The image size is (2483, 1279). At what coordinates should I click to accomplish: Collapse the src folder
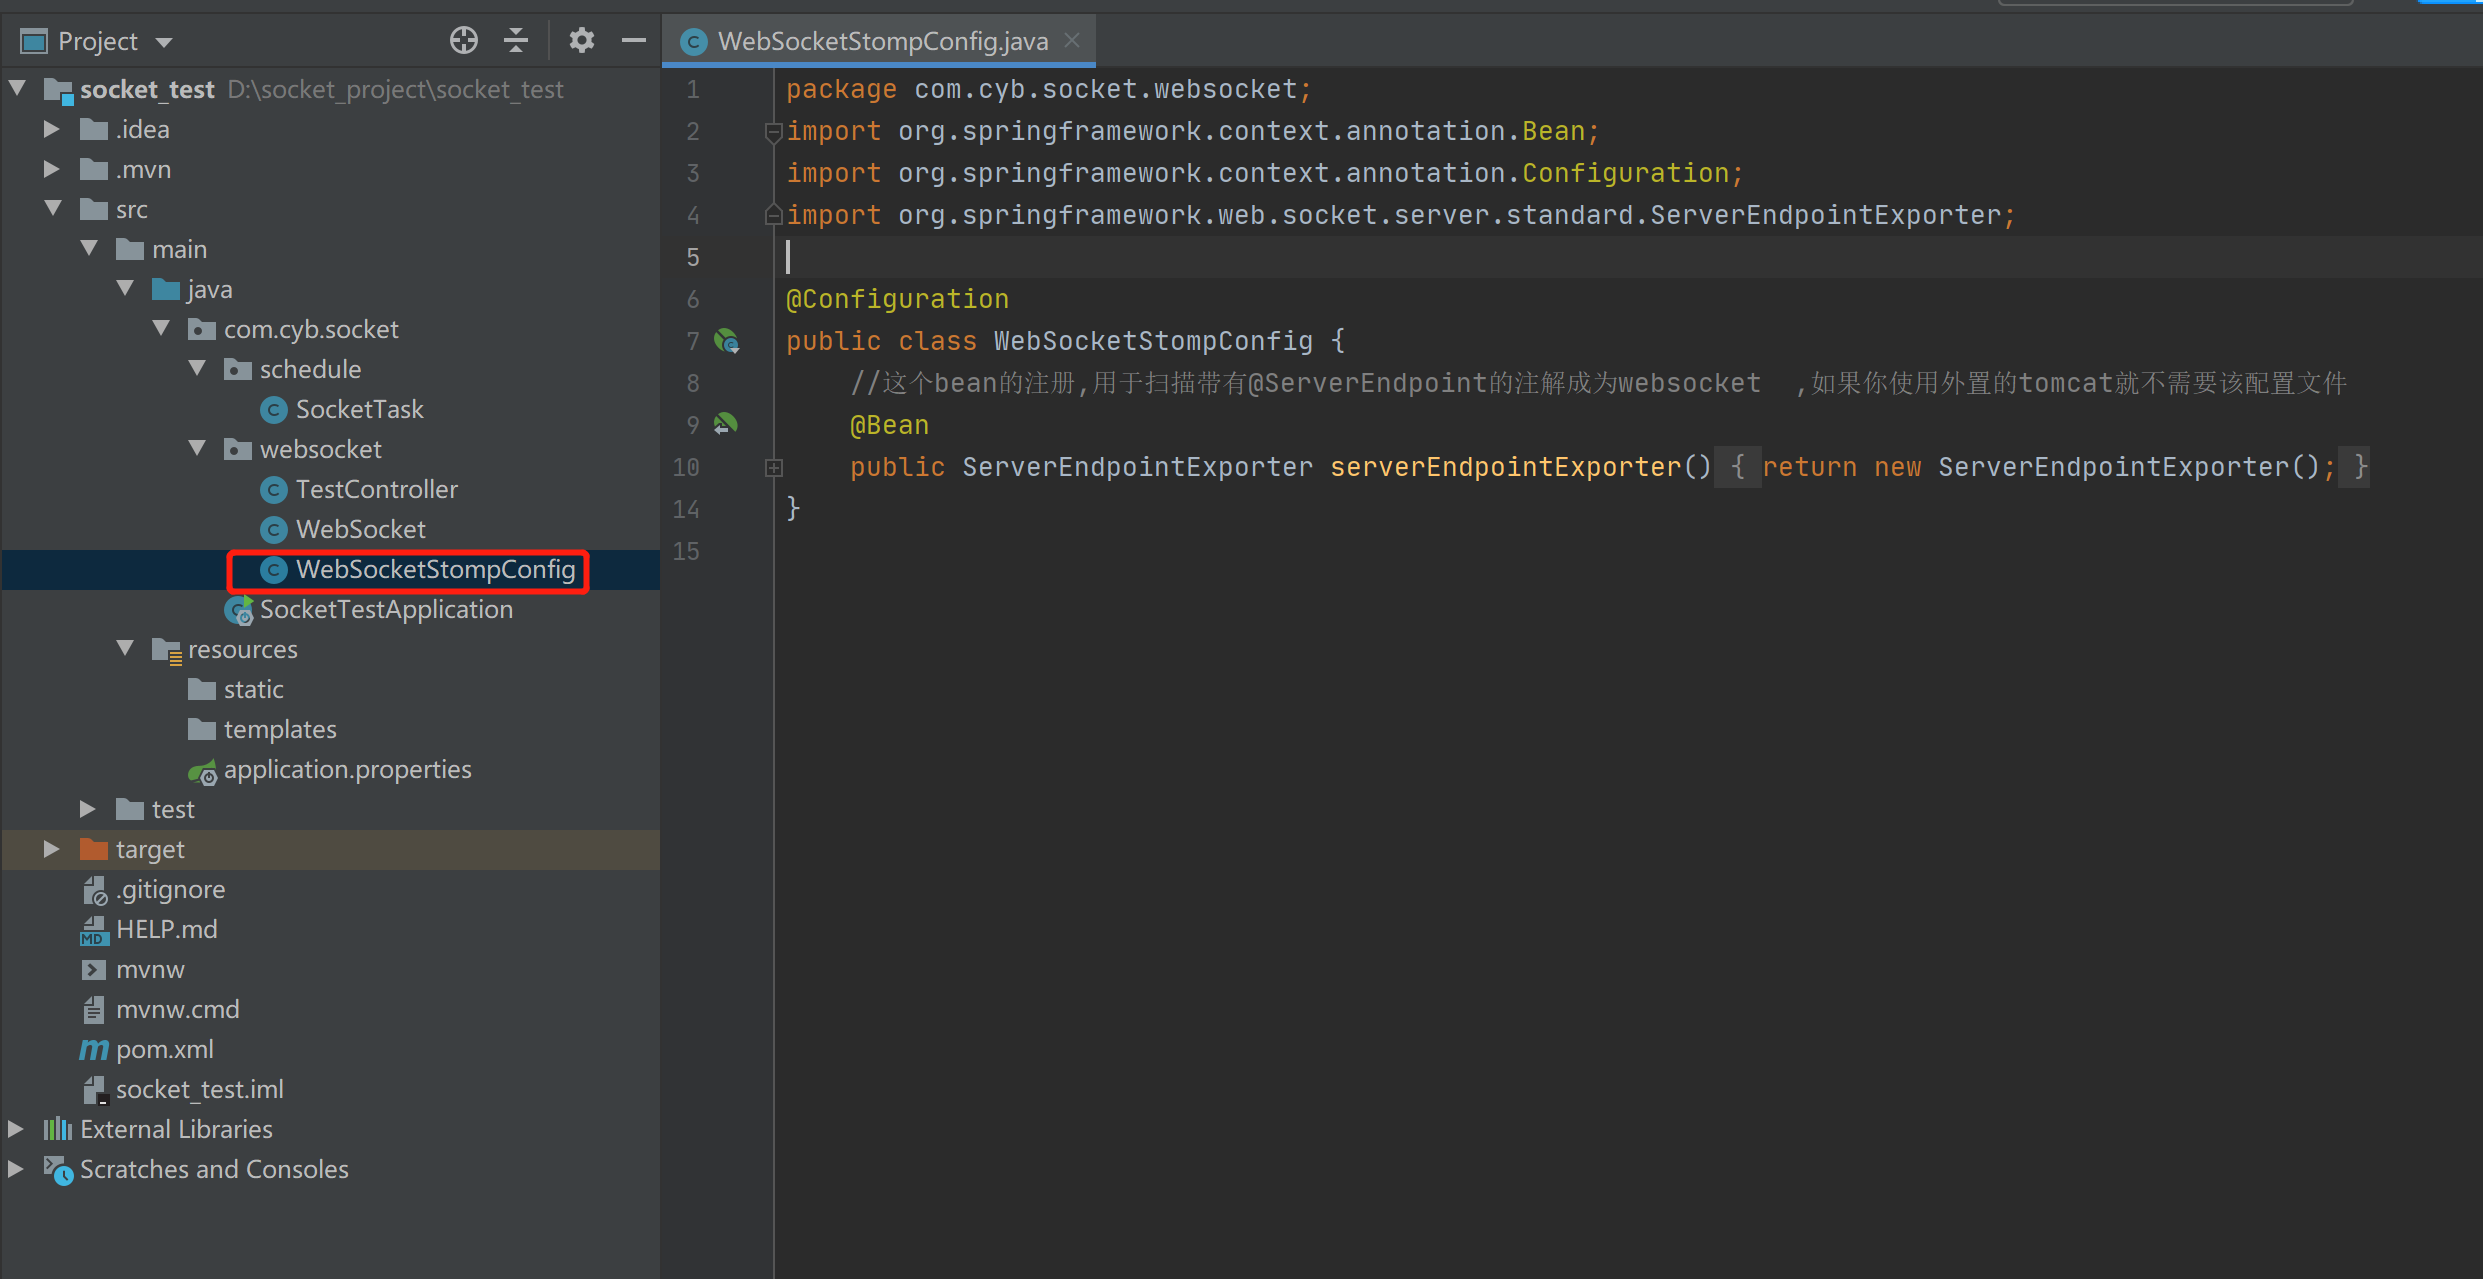[x=52, y=209]
